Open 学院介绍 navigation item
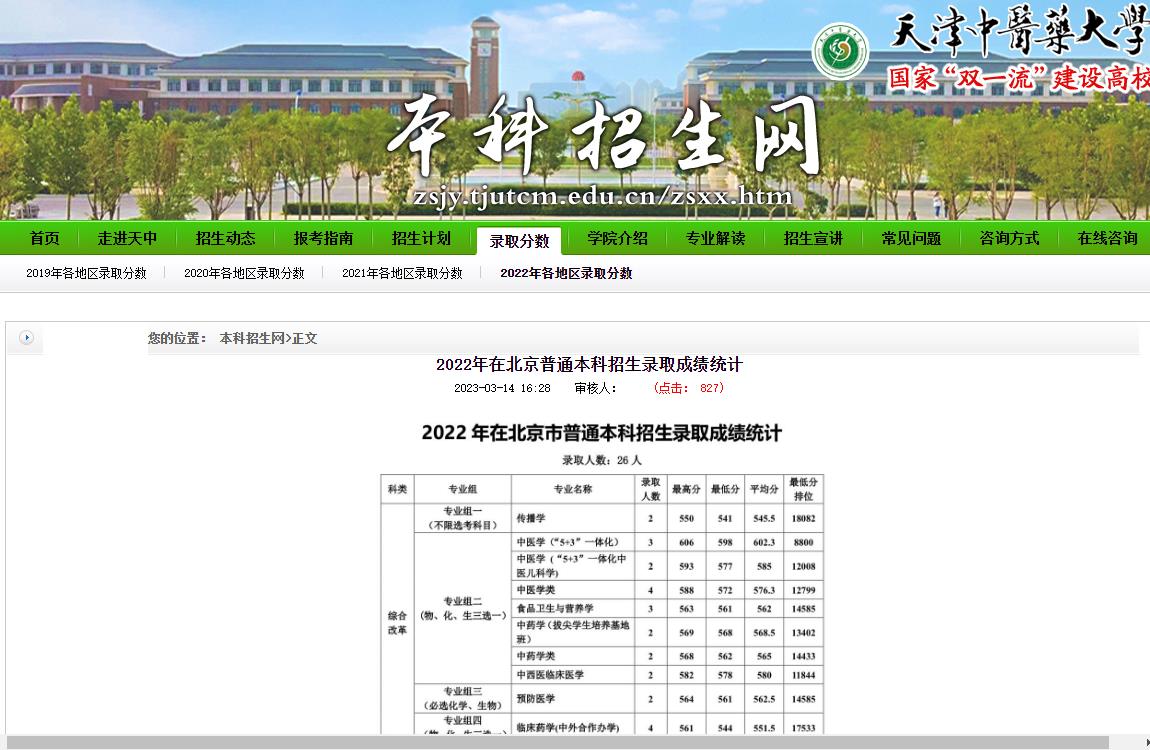This screenshot has width=1150, height=750. (x=618, y=238)
